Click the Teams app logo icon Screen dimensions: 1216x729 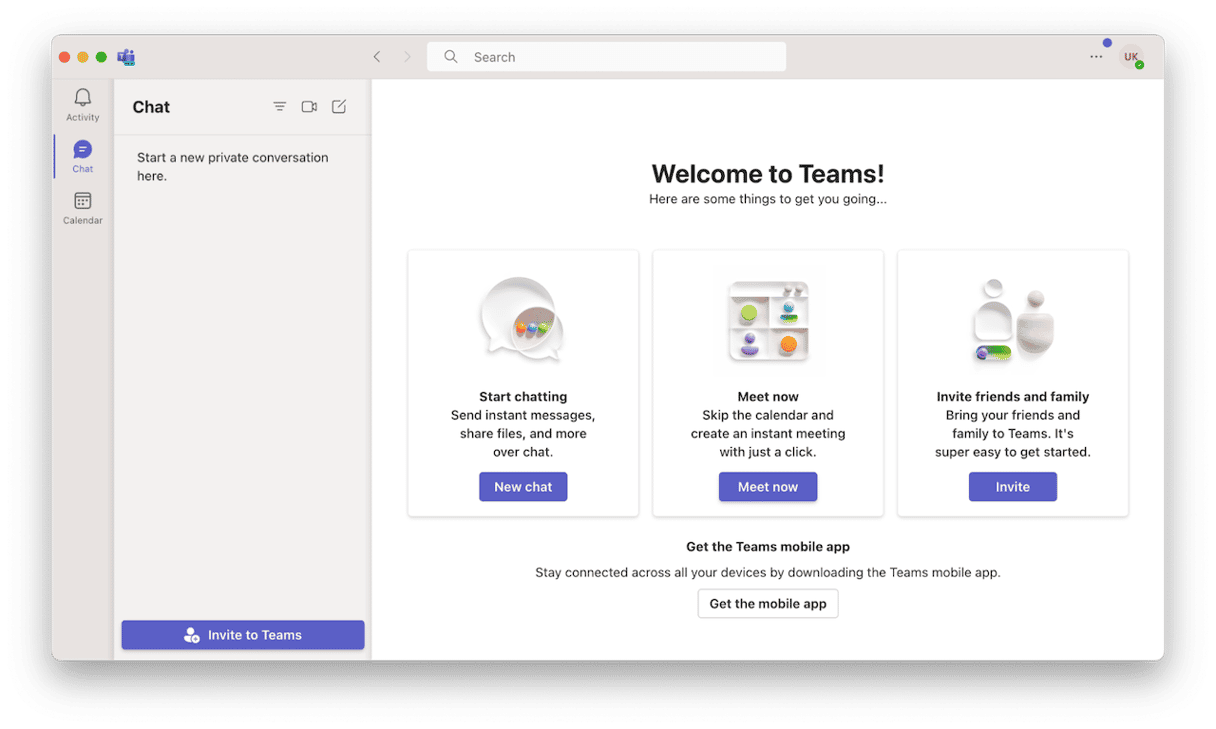[x=126, y=57]
